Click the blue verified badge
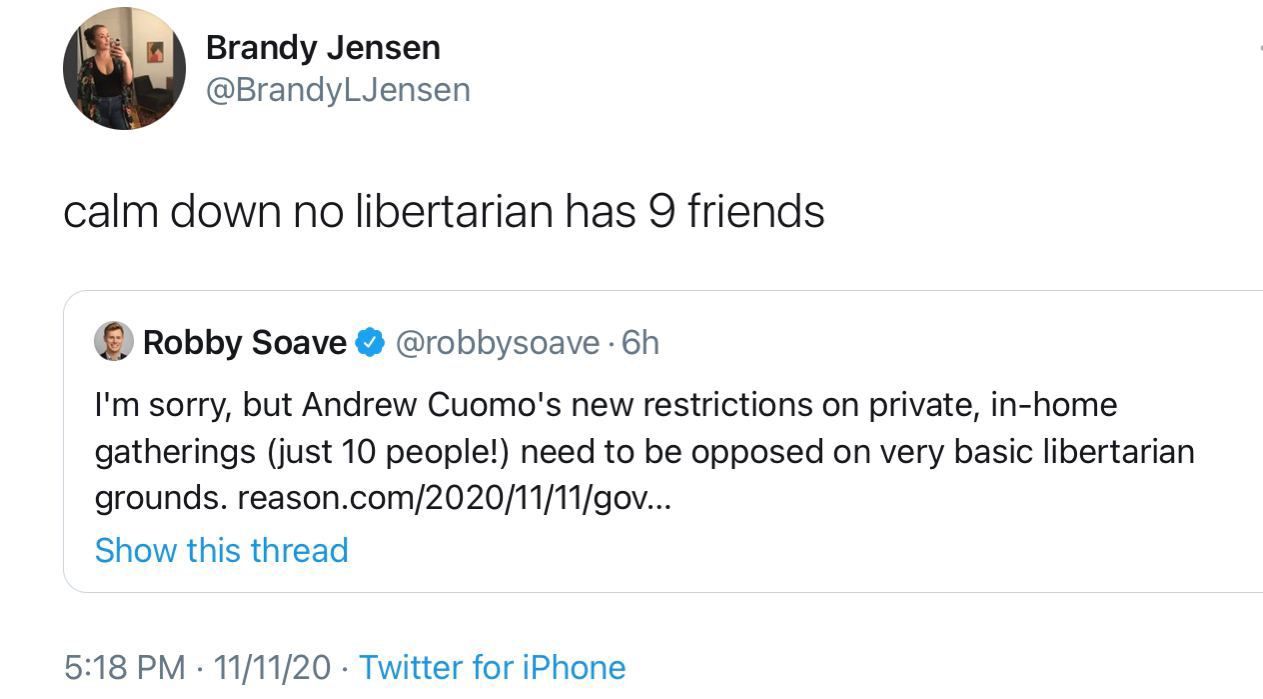 [x=371, y=343]
